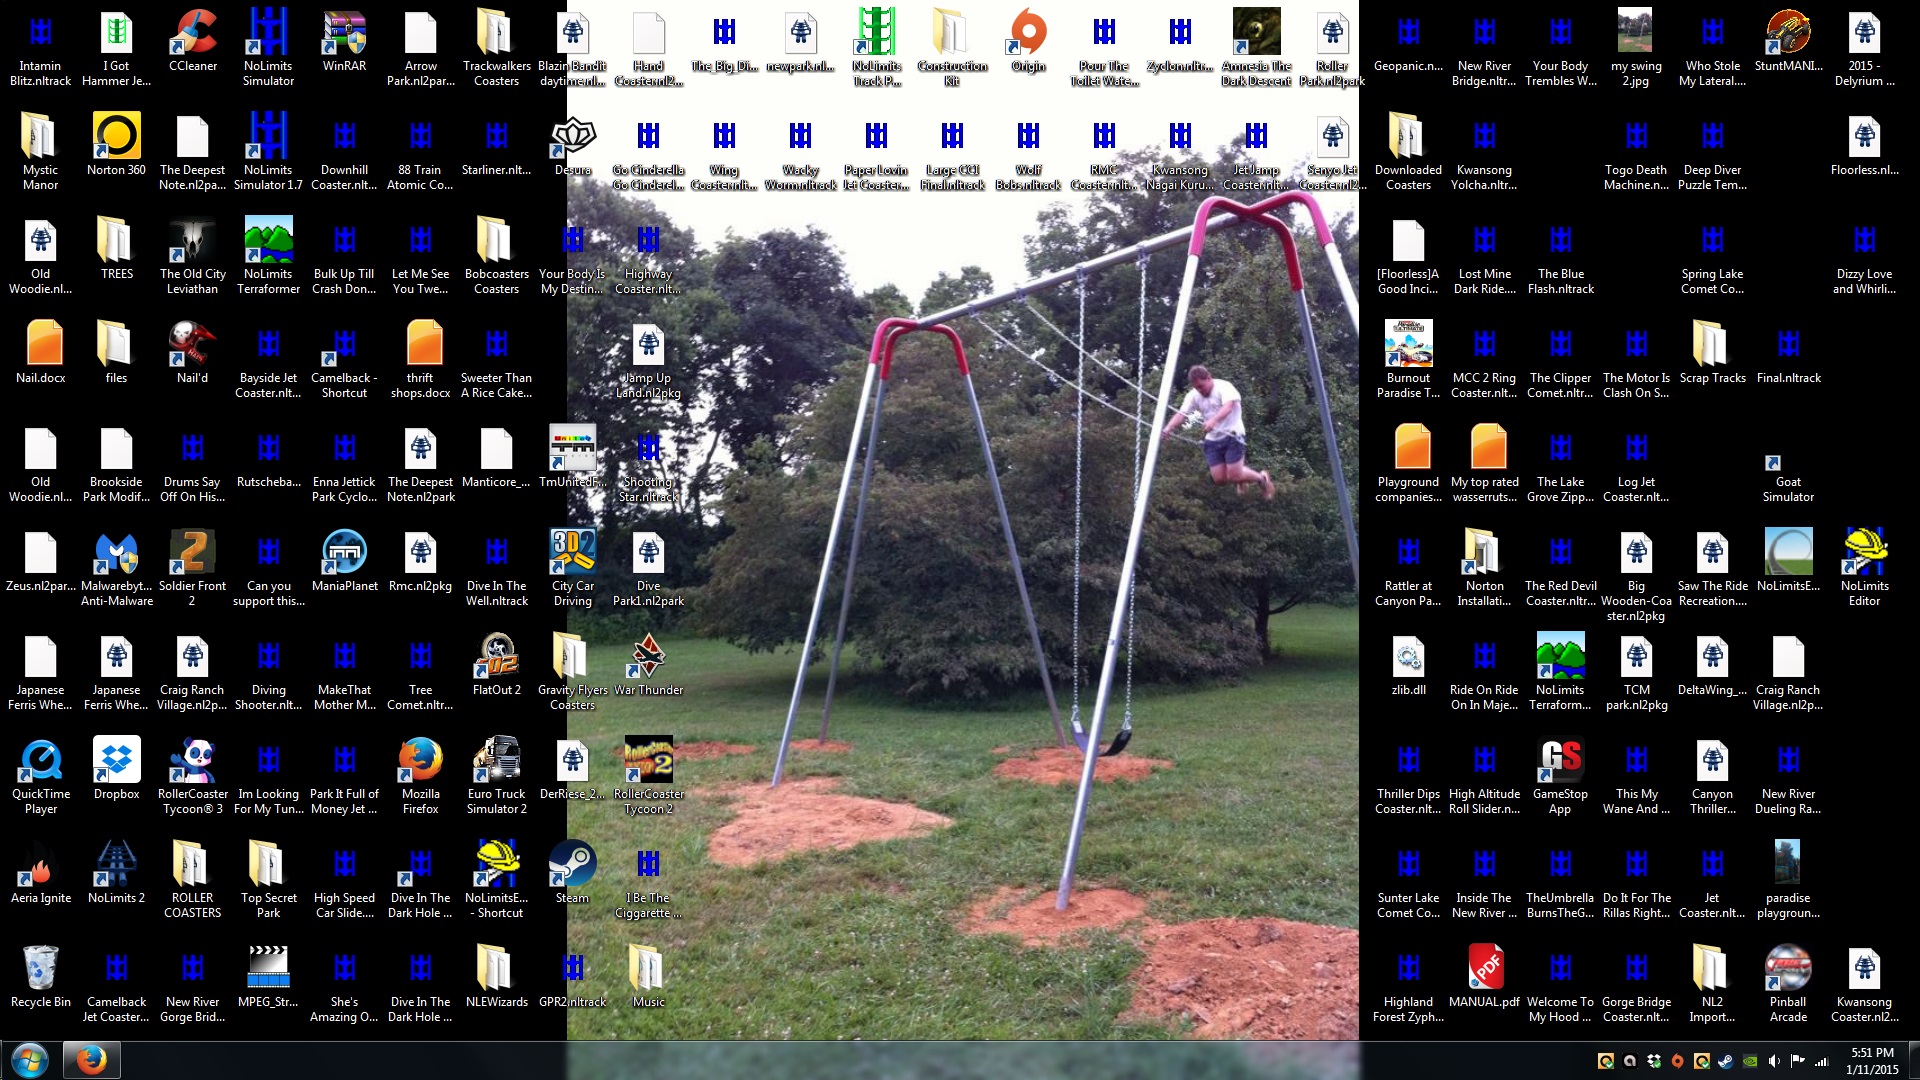Open the Malwarebytes Anti-Malware shortcut
The image size is (1920, 1080).
(116, 554)
